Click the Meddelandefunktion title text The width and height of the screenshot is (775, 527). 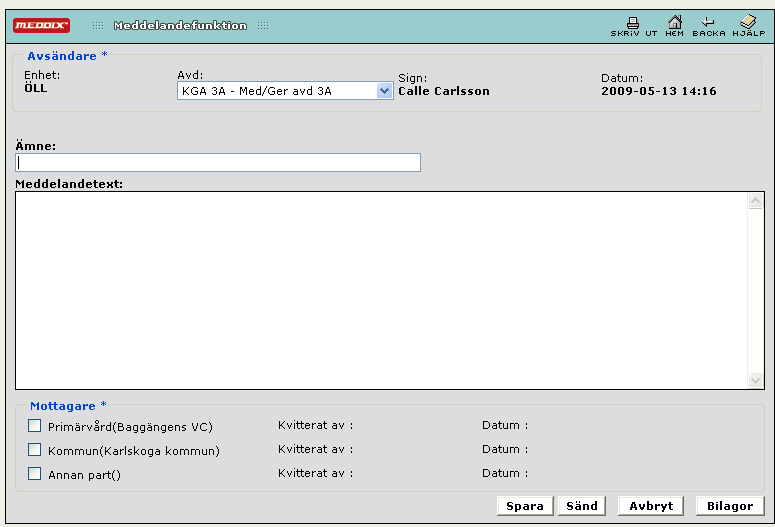(180, 25)
